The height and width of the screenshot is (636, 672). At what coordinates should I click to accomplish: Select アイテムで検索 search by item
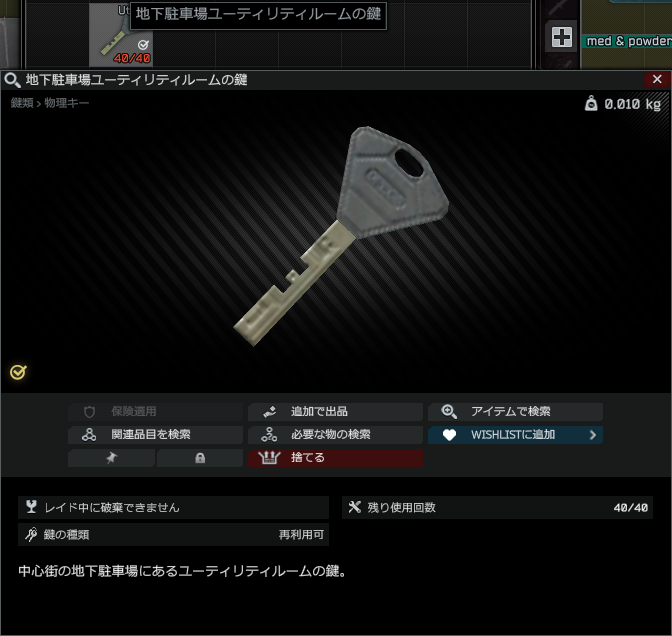tap(515, 411)
